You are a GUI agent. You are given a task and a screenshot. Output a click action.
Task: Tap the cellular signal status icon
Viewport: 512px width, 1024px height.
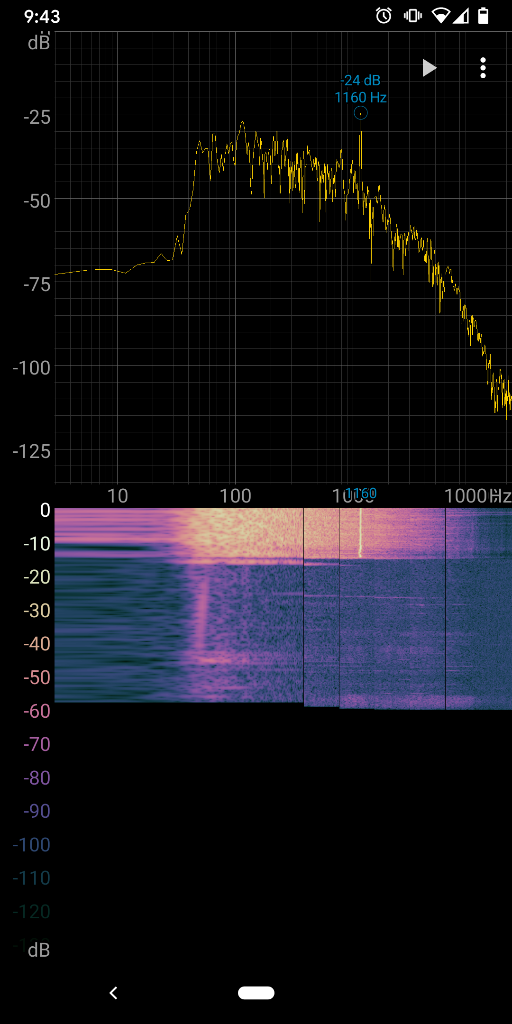click(x=462, y=16)
